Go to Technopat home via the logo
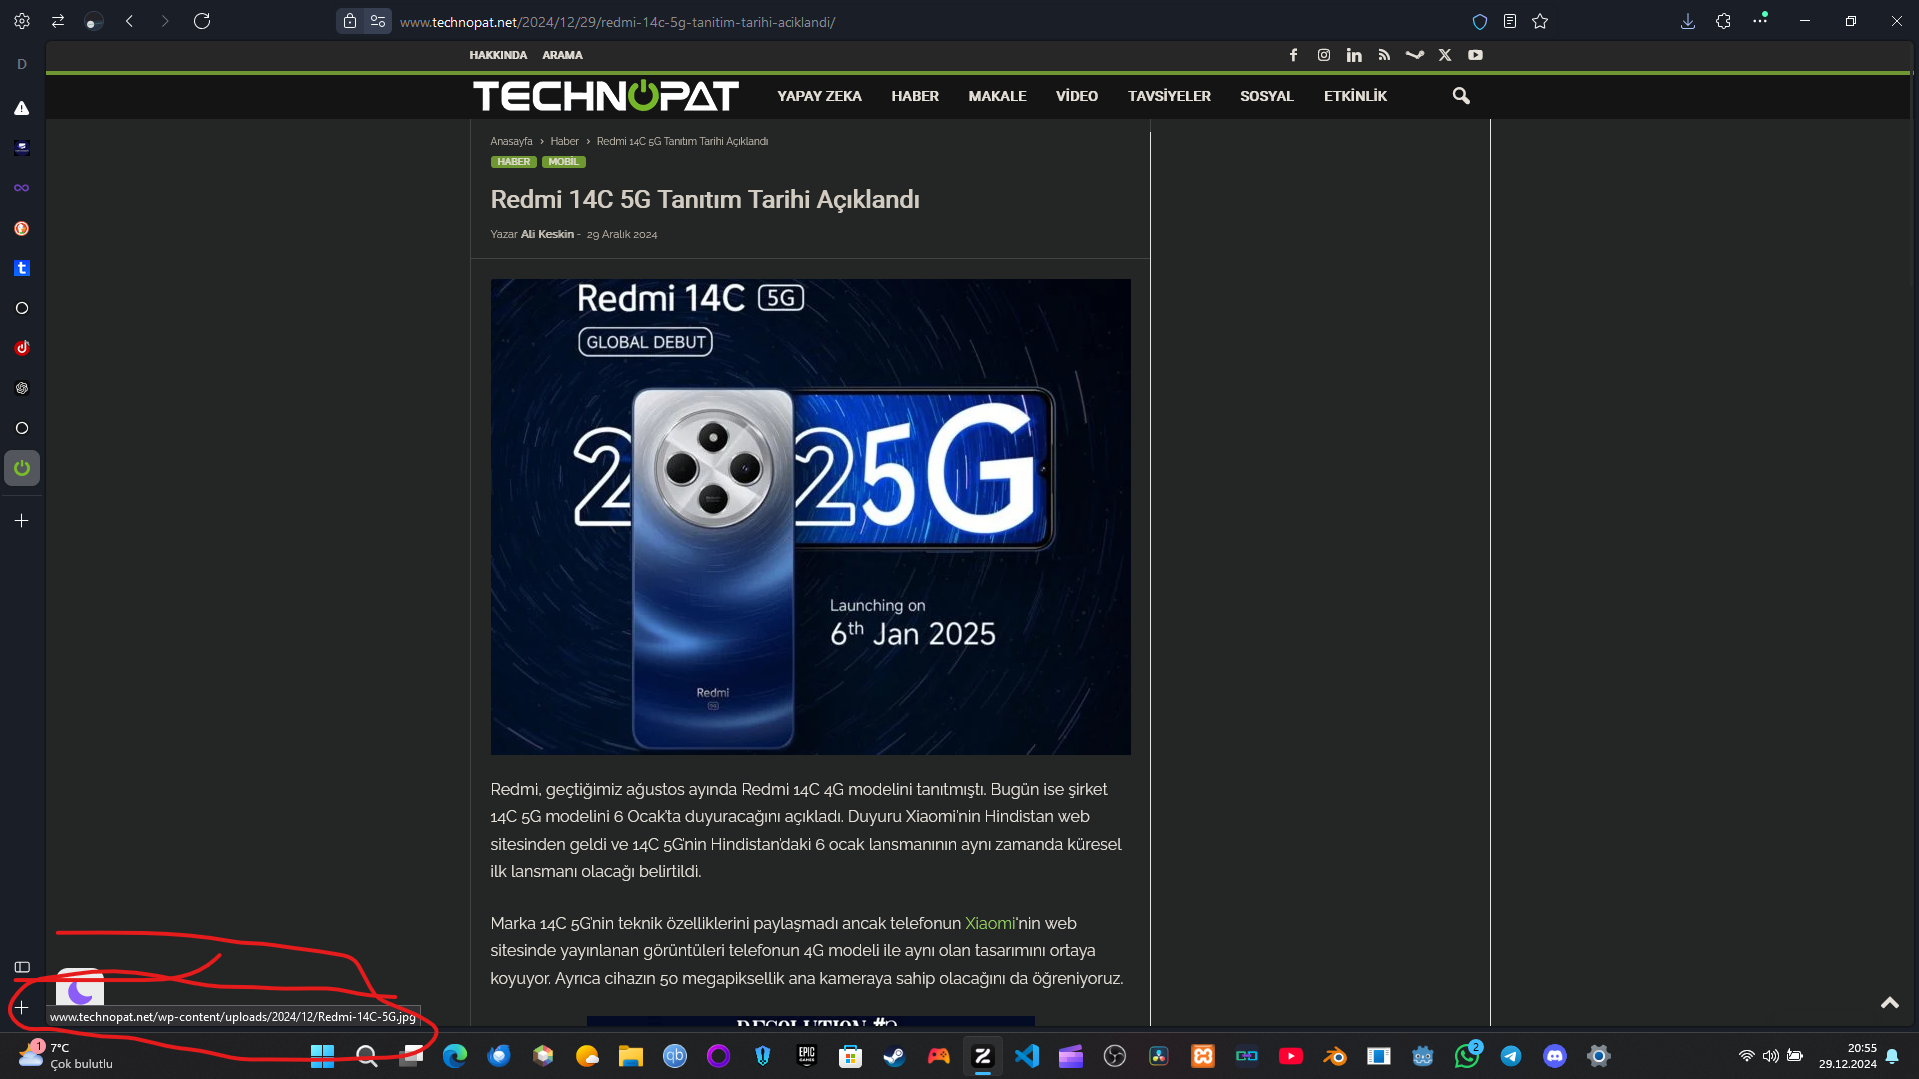 pos(606,96)
